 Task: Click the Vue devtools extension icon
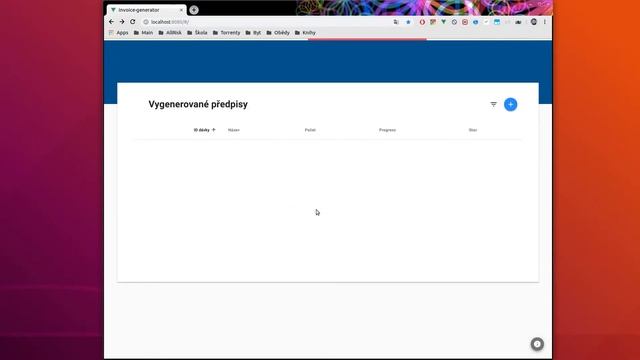443,22
